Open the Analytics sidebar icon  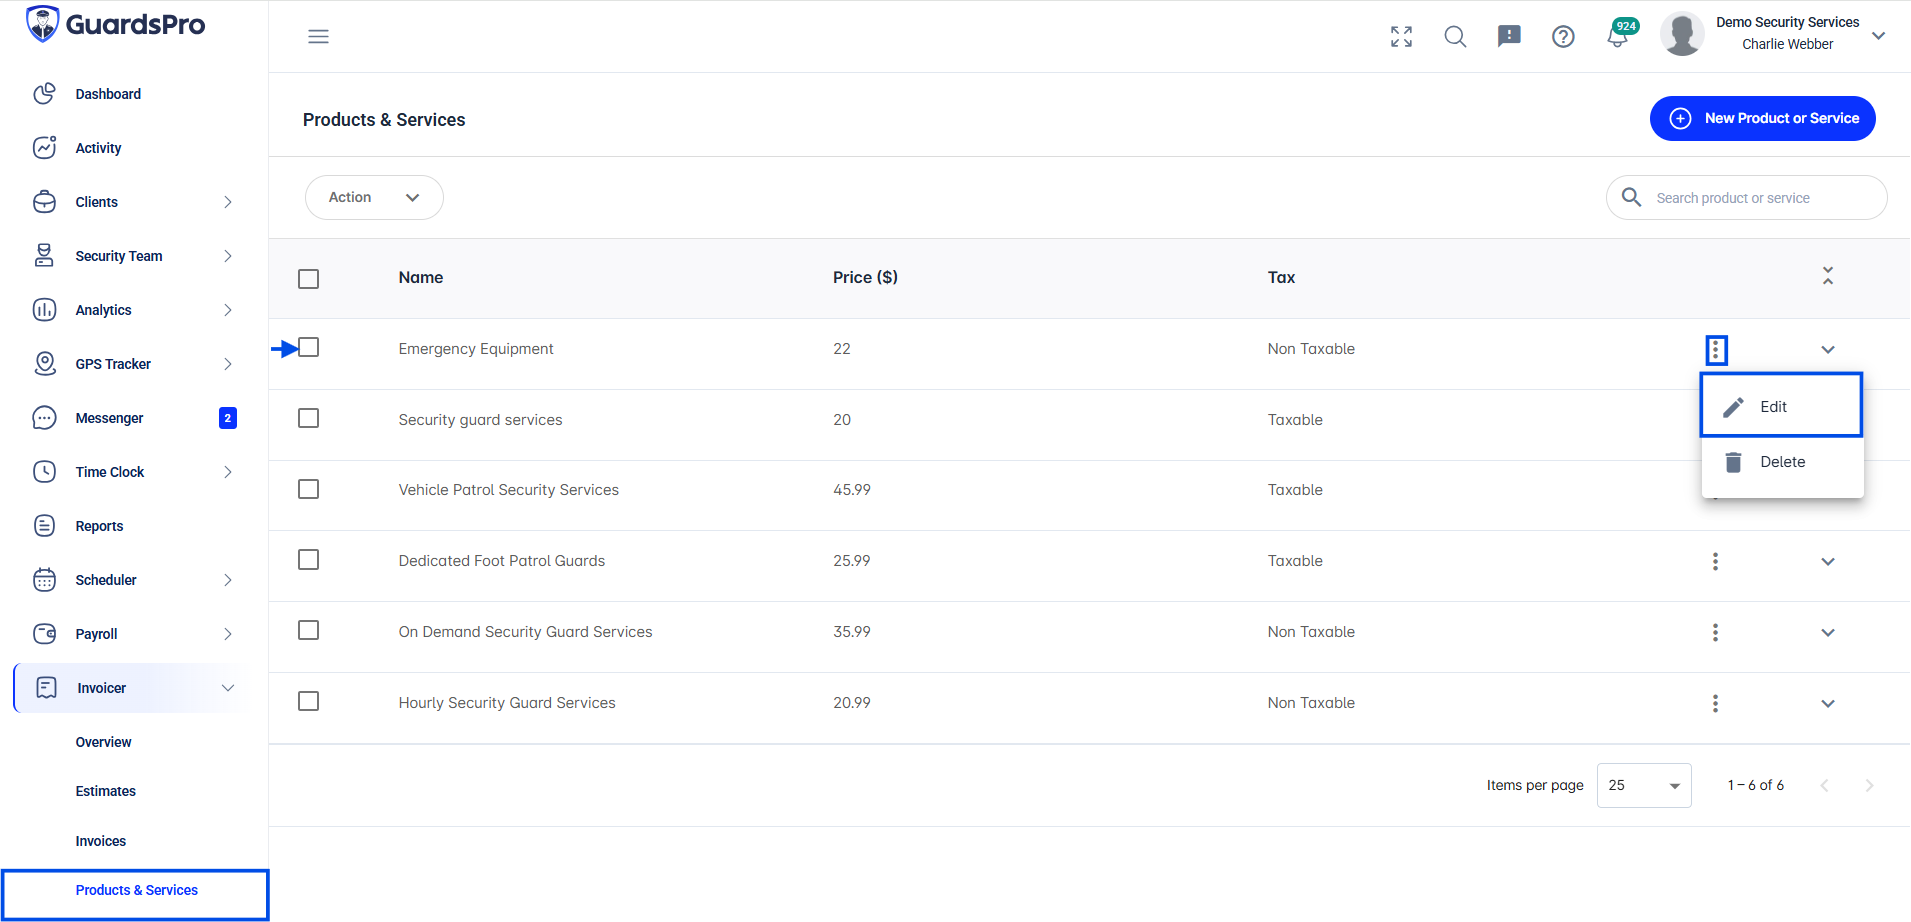44,310
